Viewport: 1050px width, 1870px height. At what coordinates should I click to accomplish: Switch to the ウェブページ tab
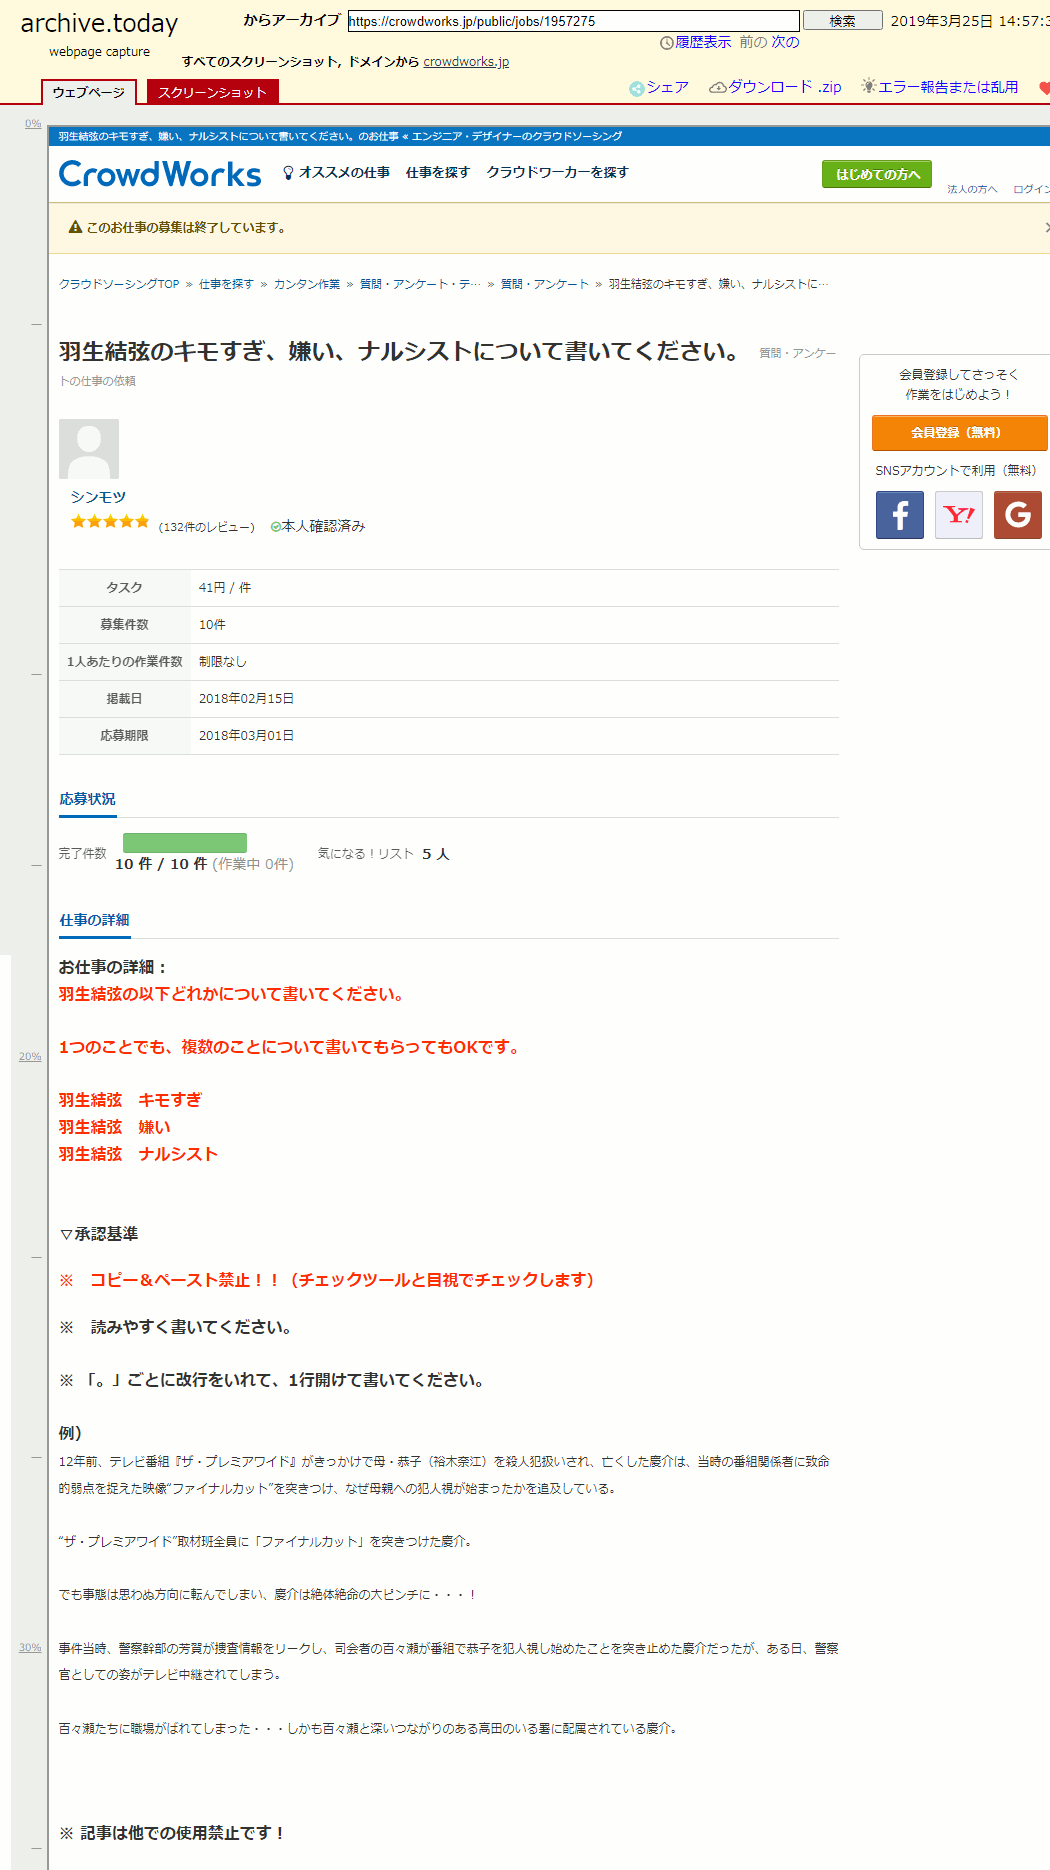89,92
